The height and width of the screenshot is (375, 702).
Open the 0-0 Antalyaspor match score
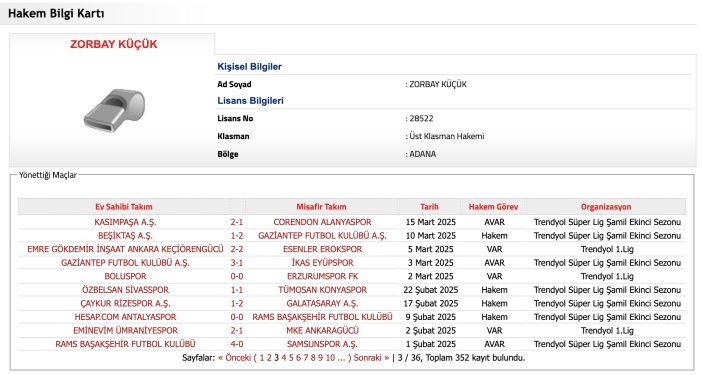[237, 317]
